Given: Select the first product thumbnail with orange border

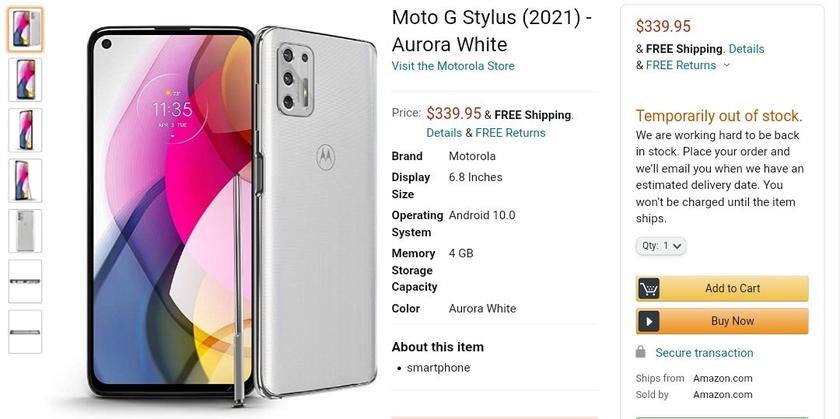Looking at the screenshot, I should [x=25, y=29].
